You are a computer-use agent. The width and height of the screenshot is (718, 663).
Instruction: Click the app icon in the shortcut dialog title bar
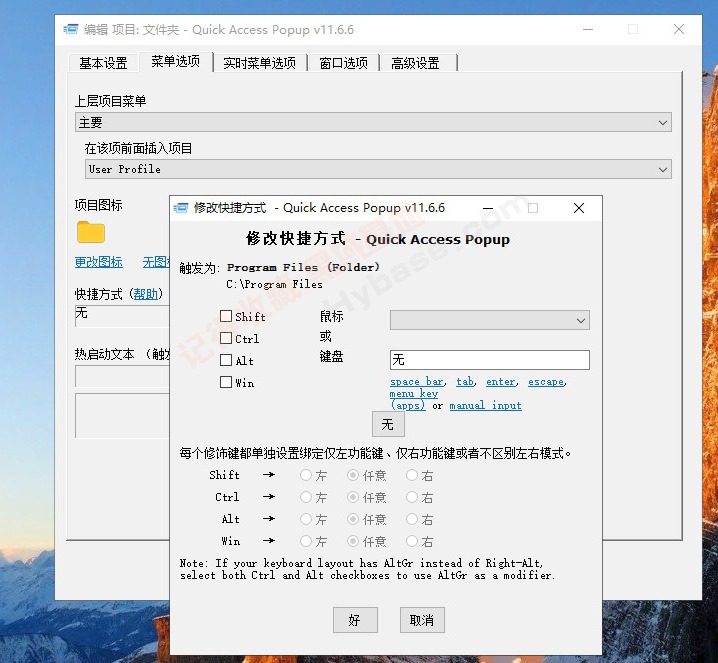181,208
